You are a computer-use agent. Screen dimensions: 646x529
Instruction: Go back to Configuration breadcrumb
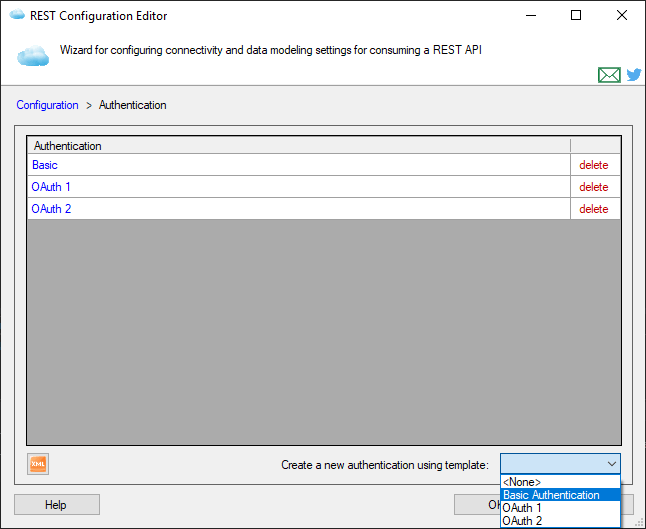47,105
